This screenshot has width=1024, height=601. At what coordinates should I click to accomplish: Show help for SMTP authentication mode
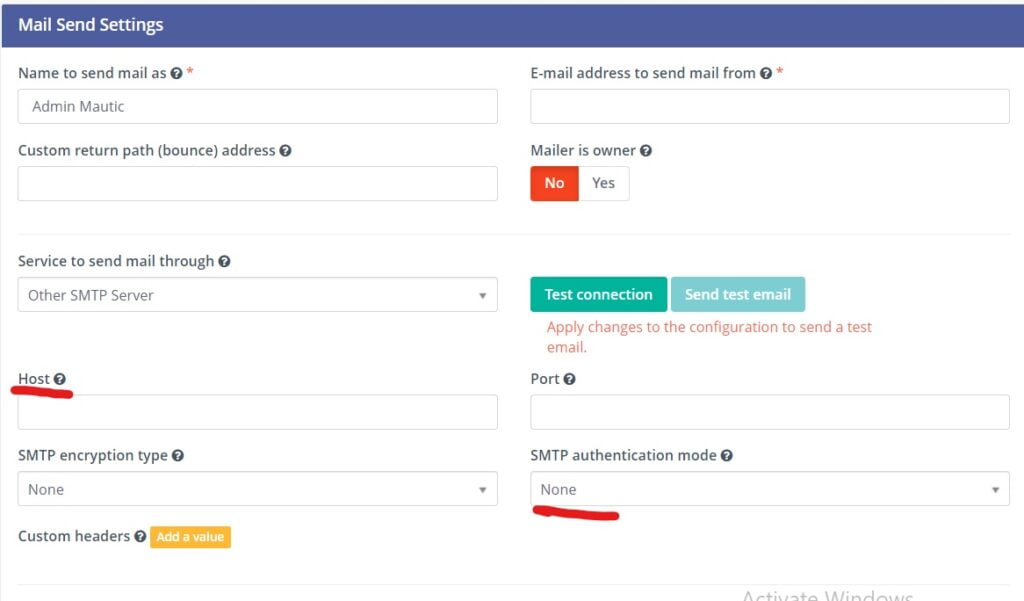[x=727, y=456]
